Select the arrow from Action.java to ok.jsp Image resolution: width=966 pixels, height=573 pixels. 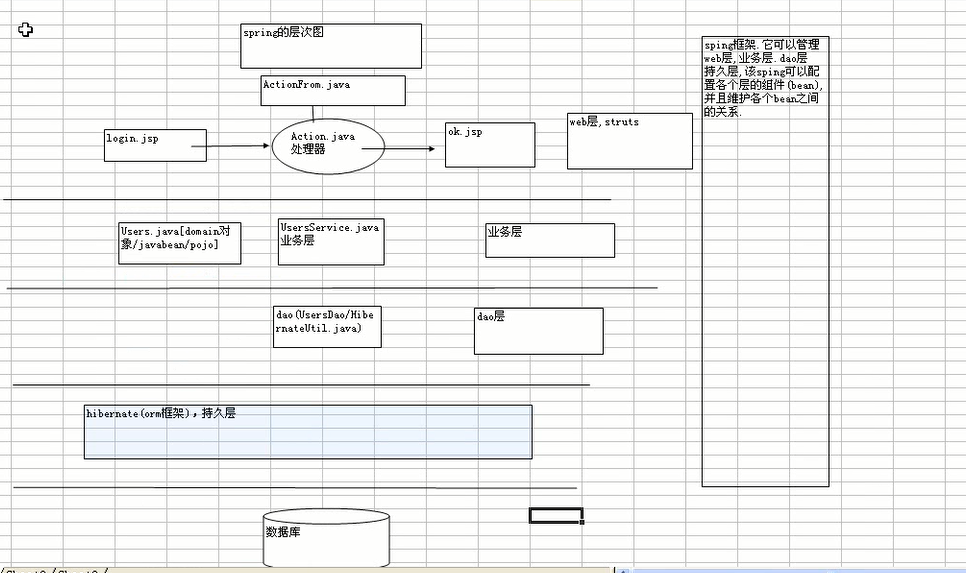pyautogui.click(x=399, y=148)
